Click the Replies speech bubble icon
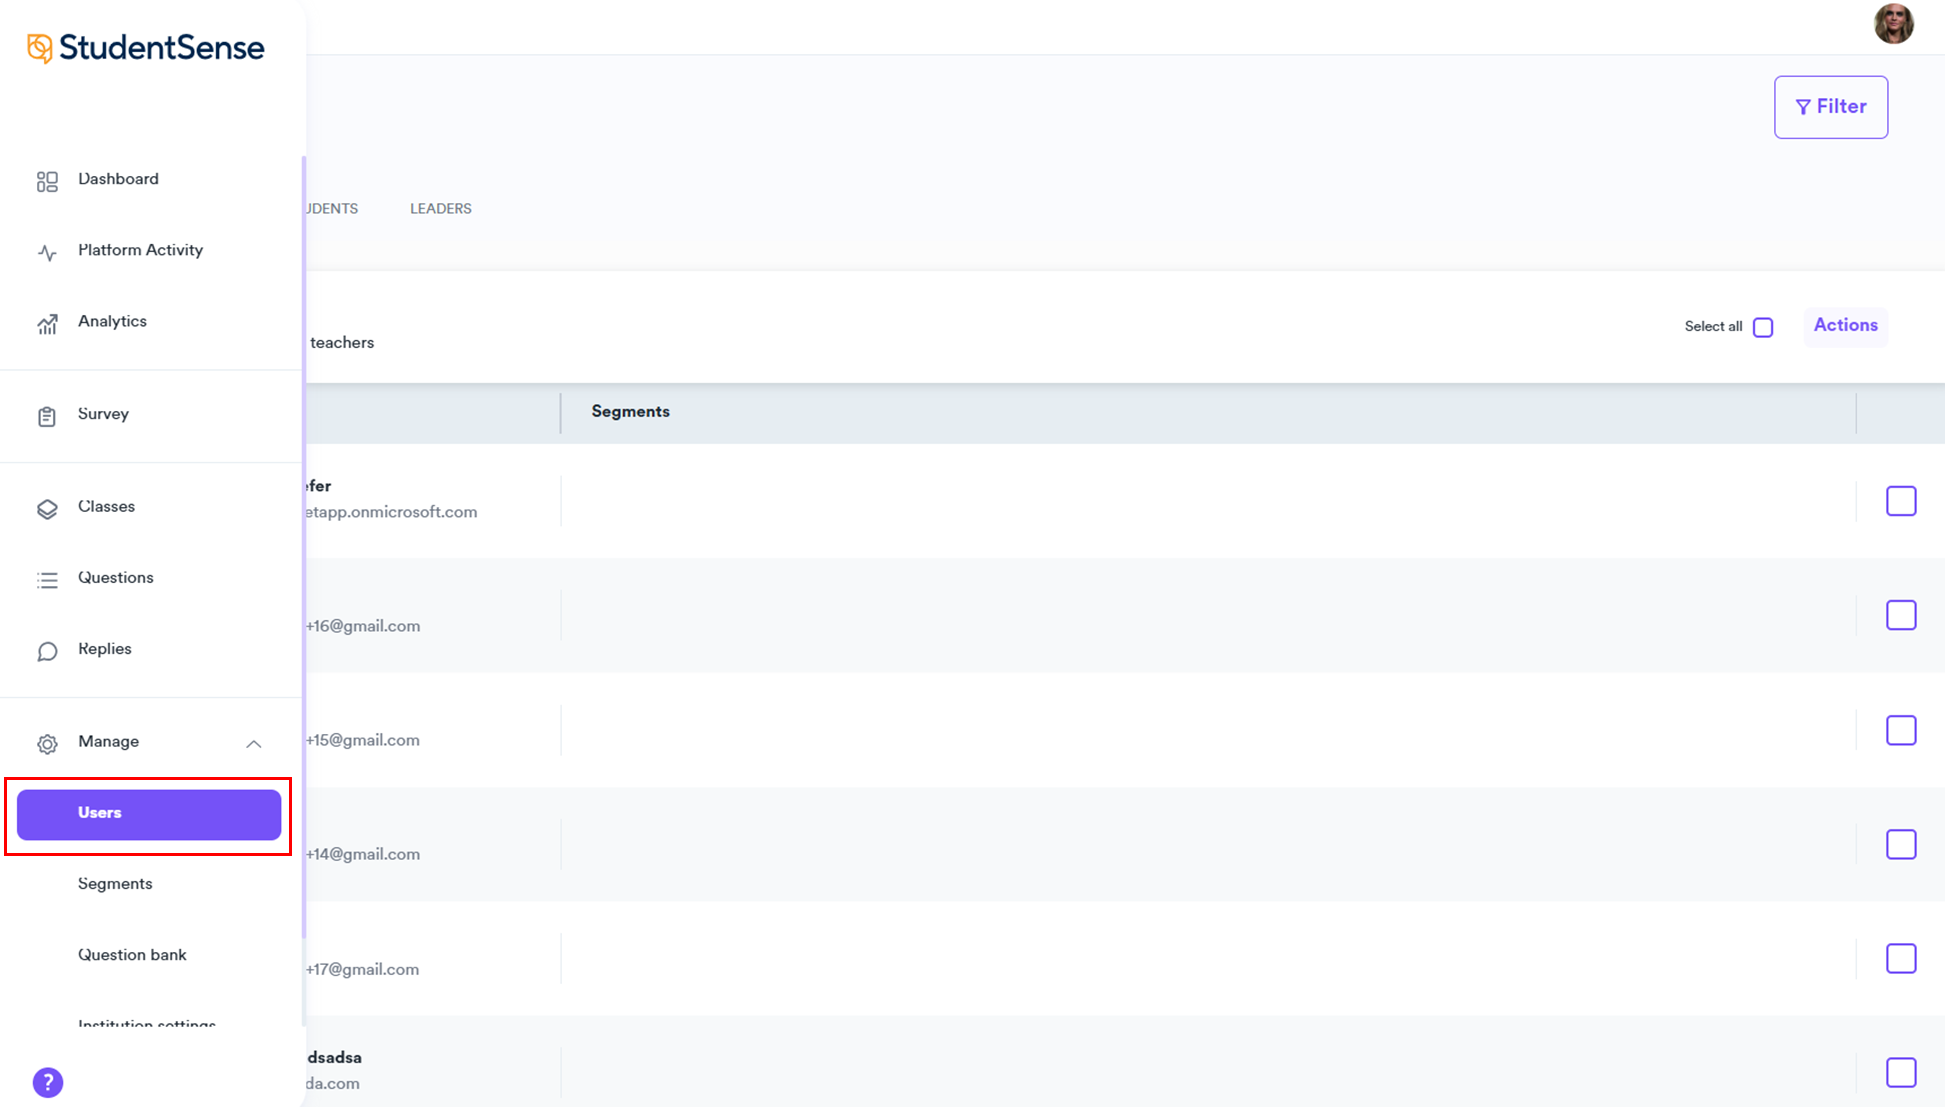1945x1107 pixels. (x=47, y=651)
